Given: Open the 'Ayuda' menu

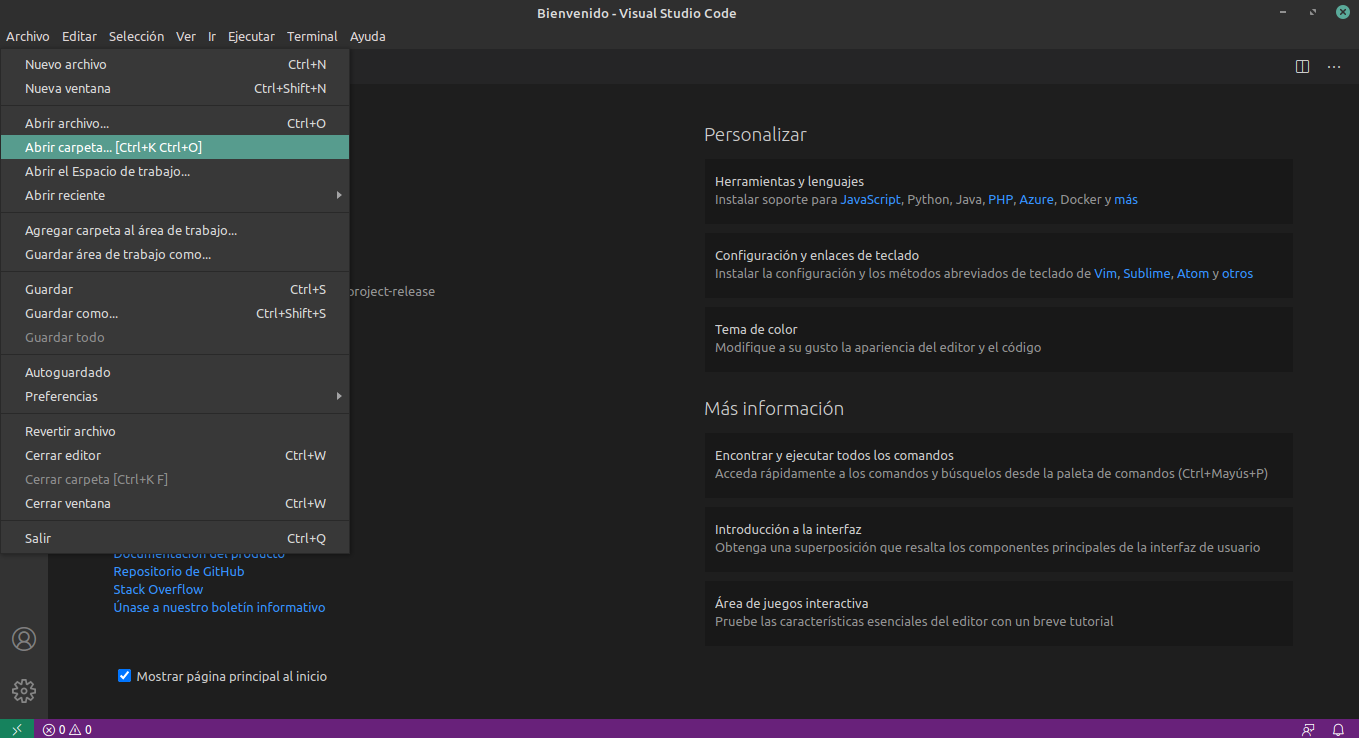Looking at the screenshot, I should point(367,36).
